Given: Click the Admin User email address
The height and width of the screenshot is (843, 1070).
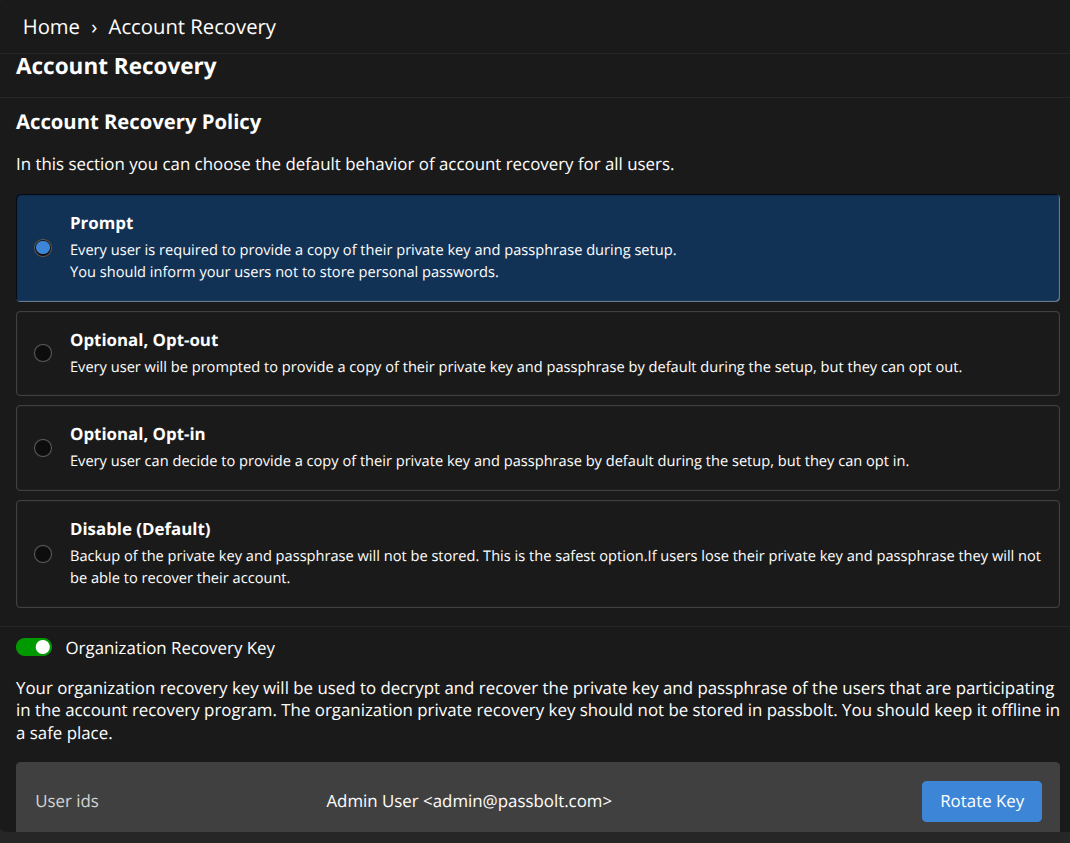Looking at the screenshot, I should (x=469, y=801).
